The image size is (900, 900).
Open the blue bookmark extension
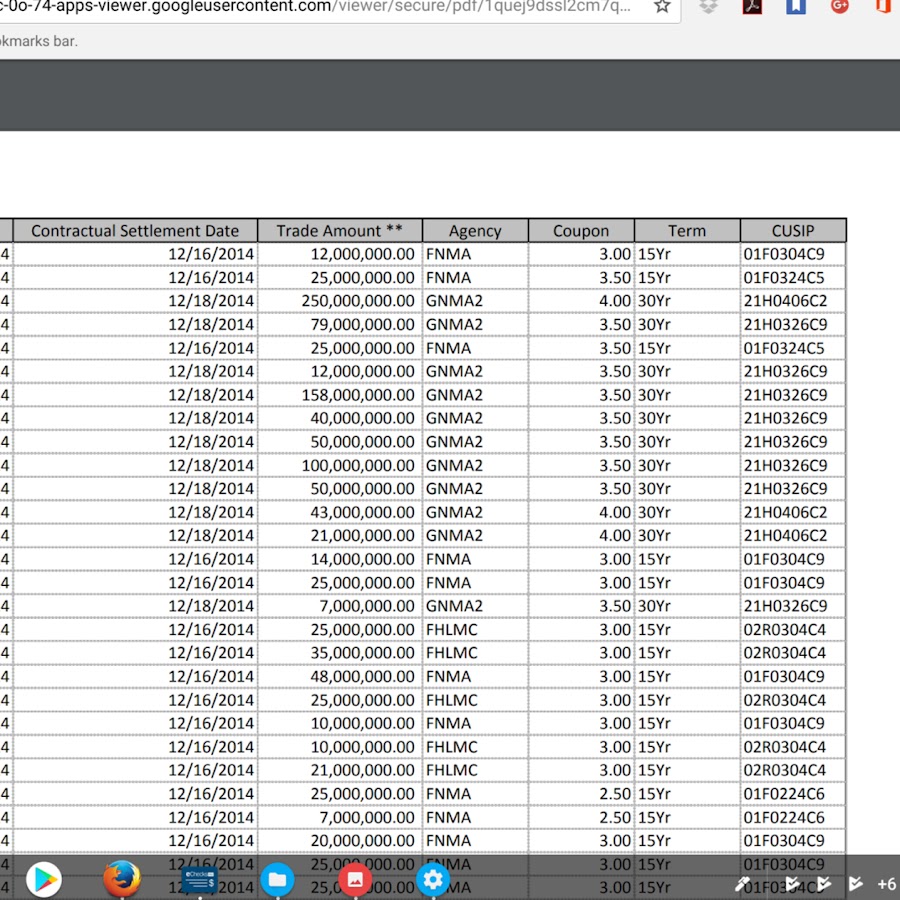pyautogui.click(x=796, y=7)
